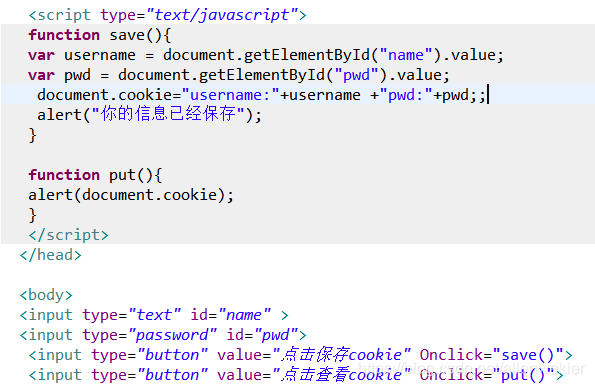Click the 'var username' declaration line
595x387 pixels.
pyautogui.click(x=266, y=55)
